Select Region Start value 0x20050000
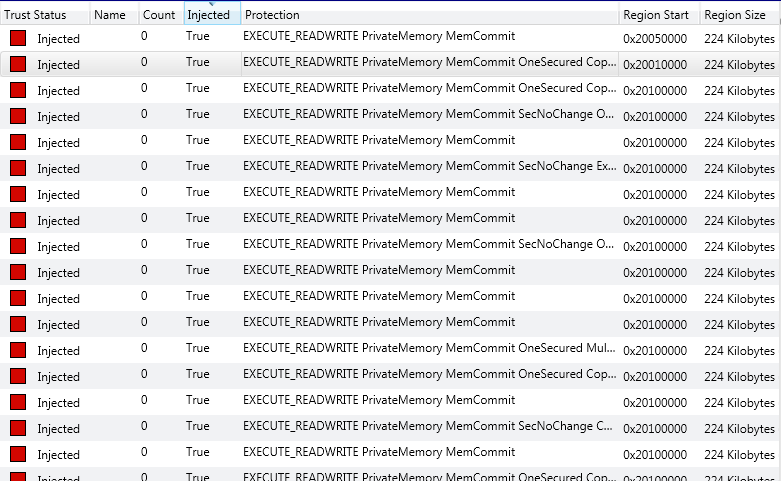The width and height of the screenshot is (781, 481). pos(655,39)
